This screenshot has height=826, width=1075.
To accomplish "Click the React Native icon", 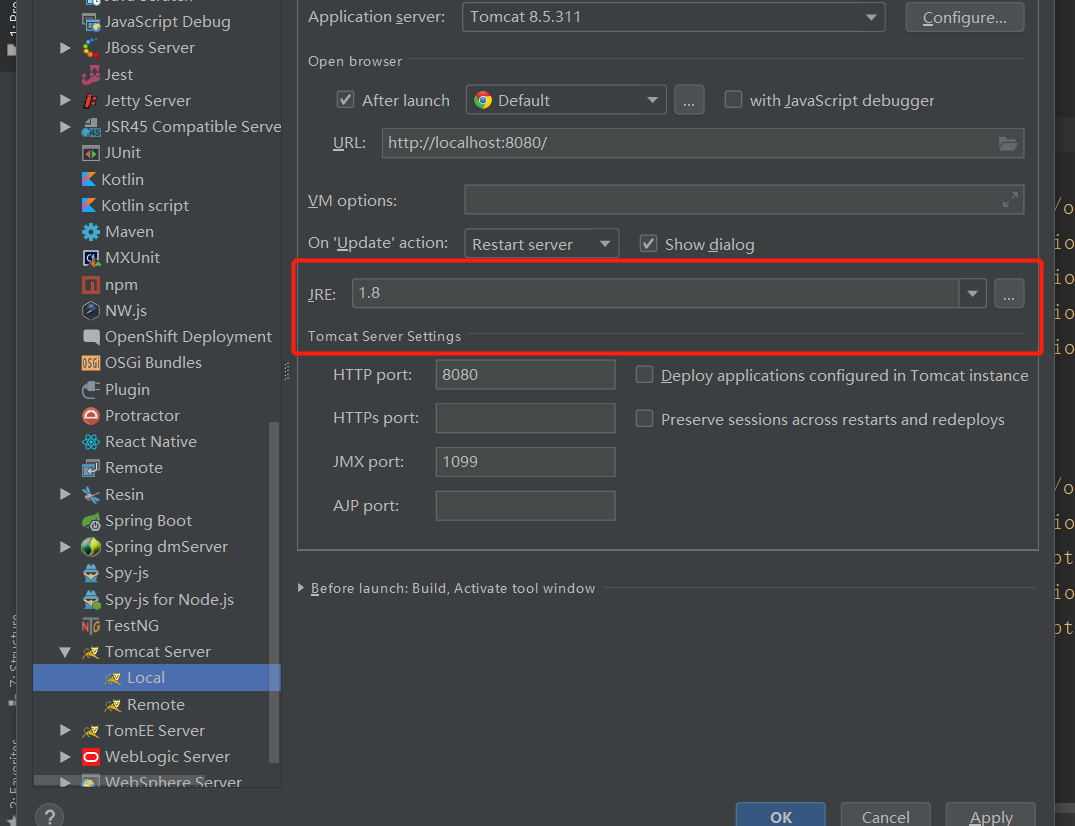I will click(x=90, y=442).
